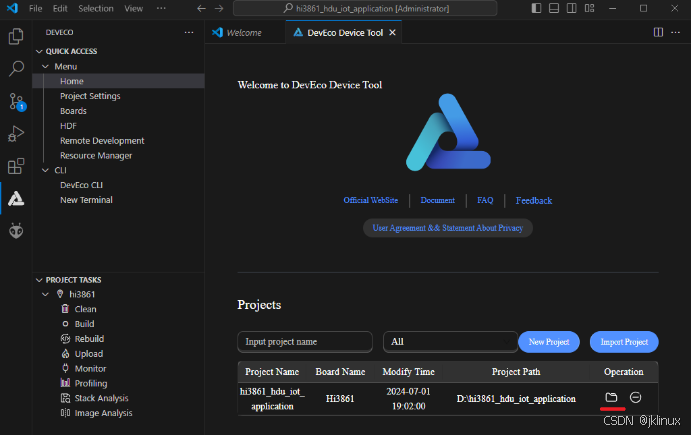Open the Official WebSite link
692x435 pixels.
pyautogui.click(x=371, y=200)
